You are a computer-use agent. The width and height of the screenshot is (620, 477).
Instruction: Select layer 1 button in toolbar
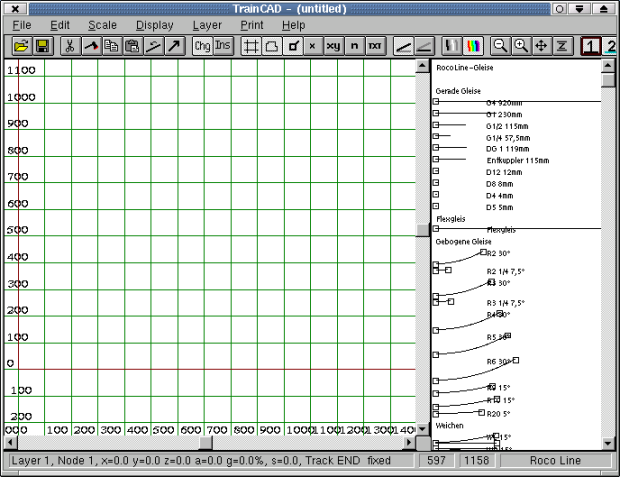coord(591,46)
